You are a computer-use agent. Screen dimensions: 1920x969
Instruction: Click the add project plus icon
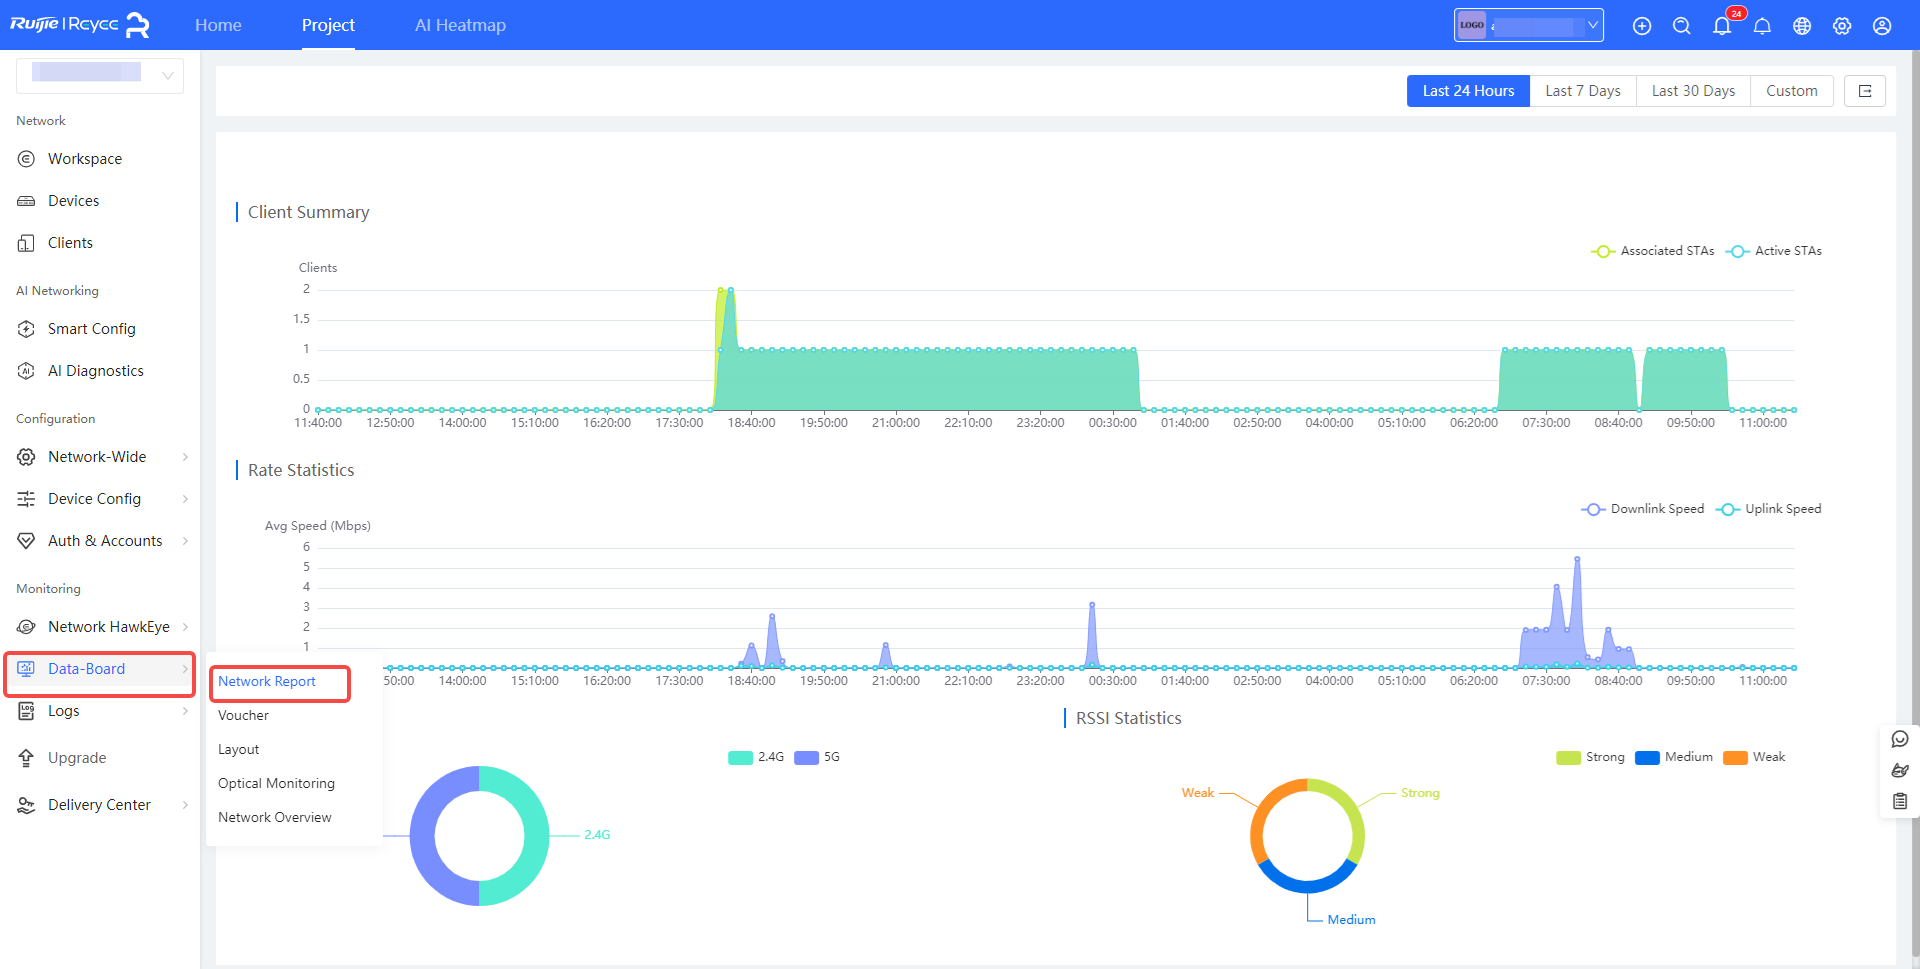tap(1642, 26)
